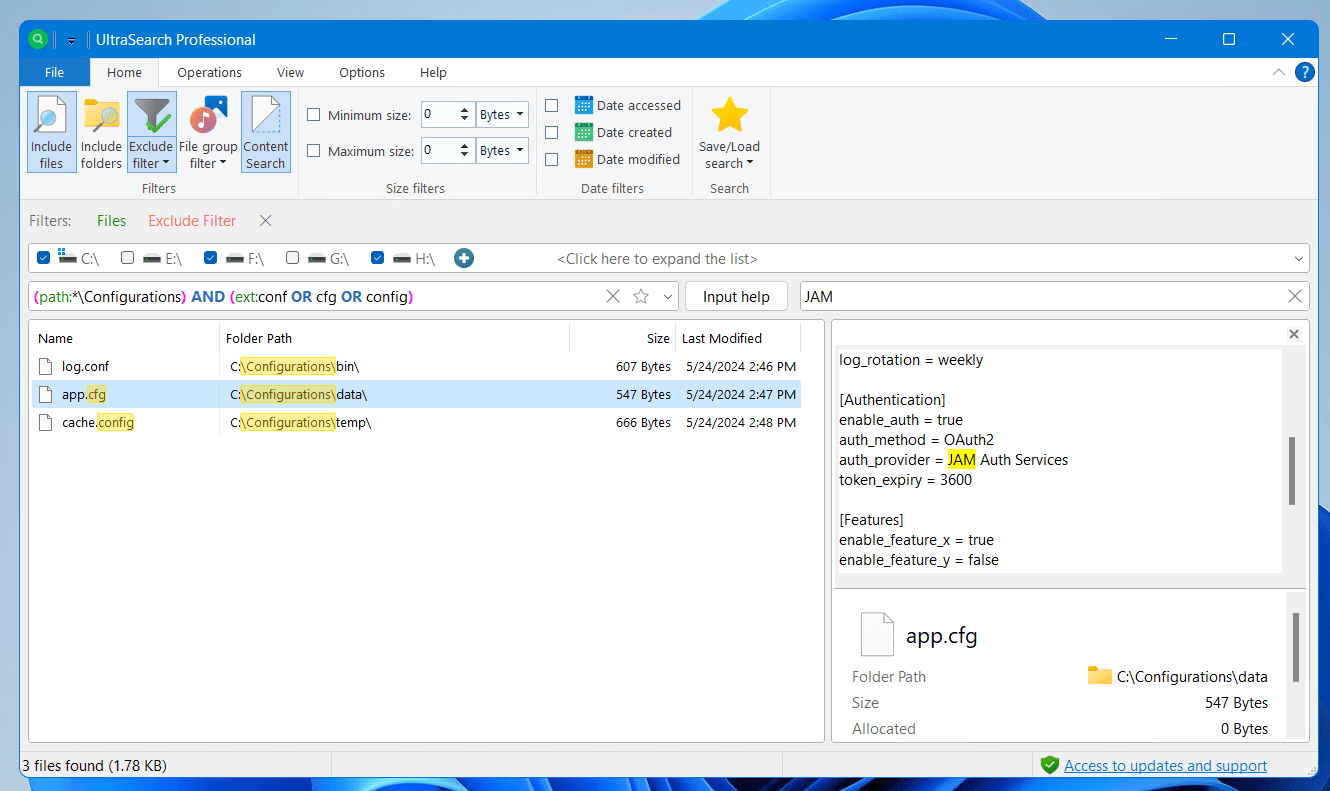Click the Input help button

tap(736, 296)
